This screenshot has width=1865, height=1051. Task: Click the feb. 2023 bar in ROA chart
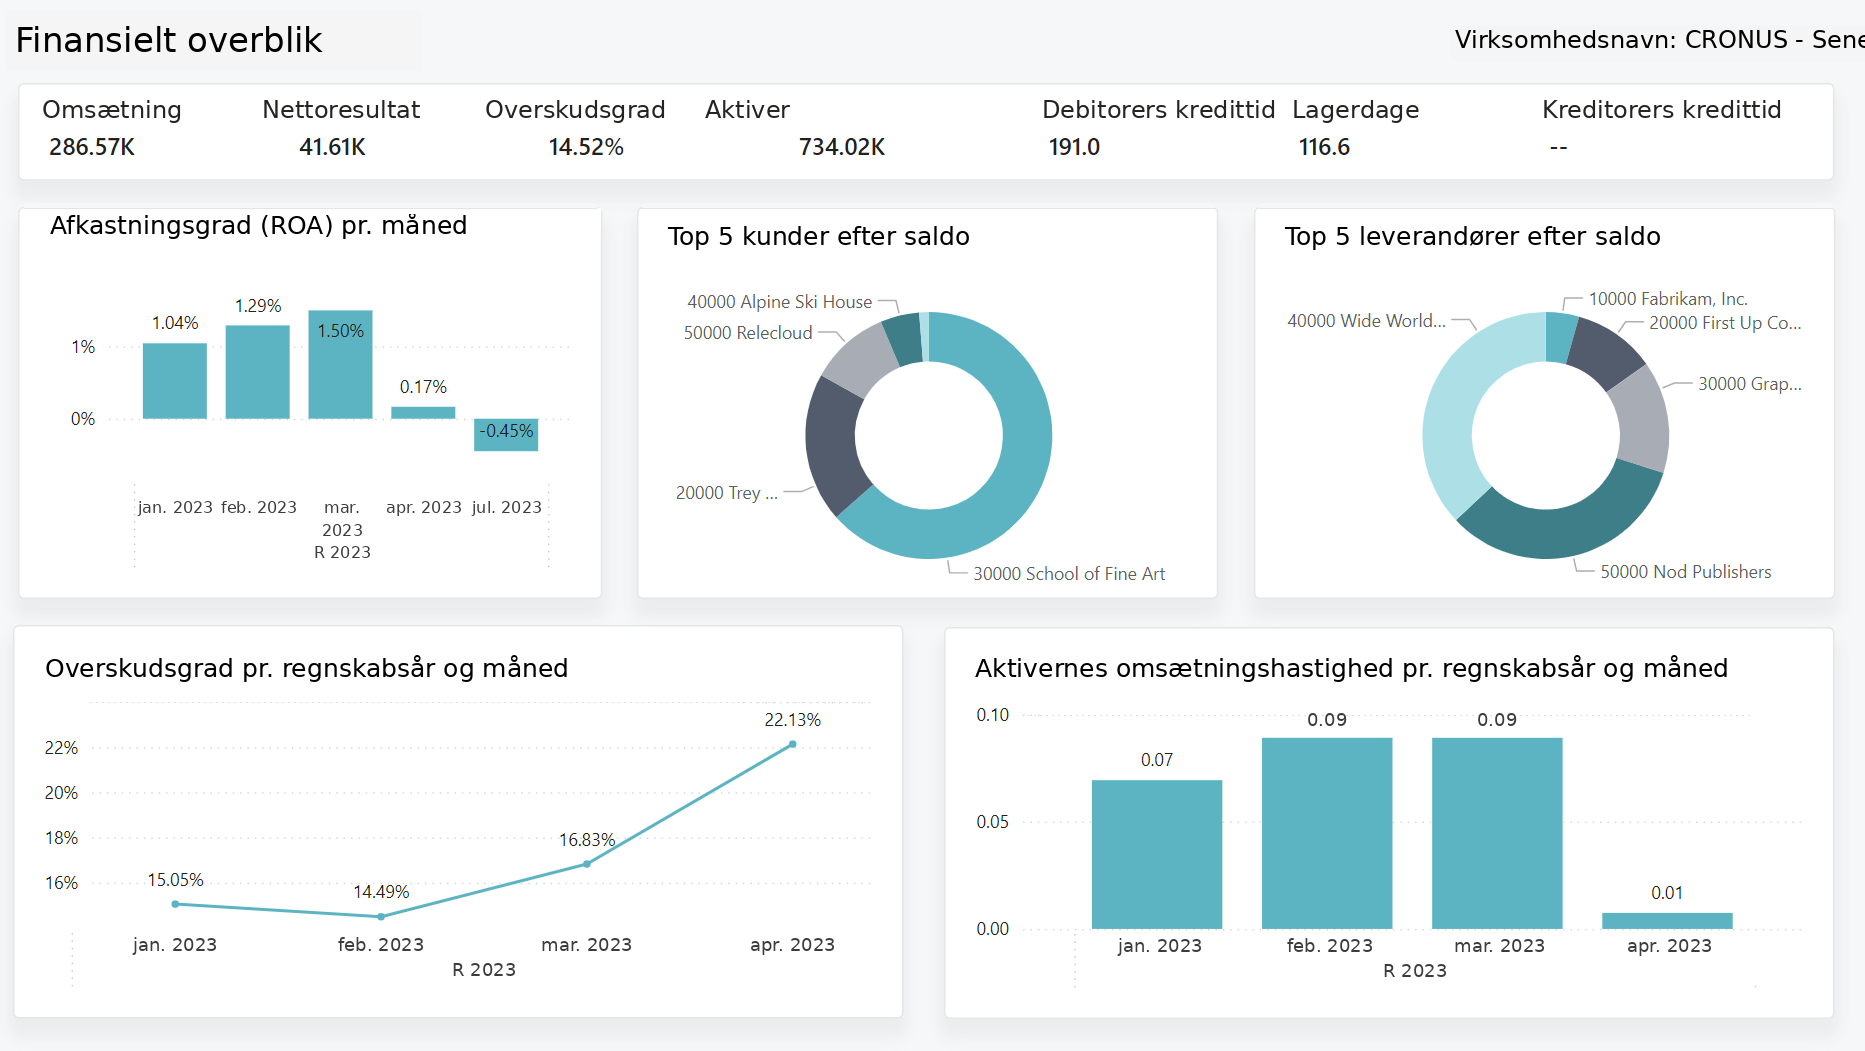[258, 372]
